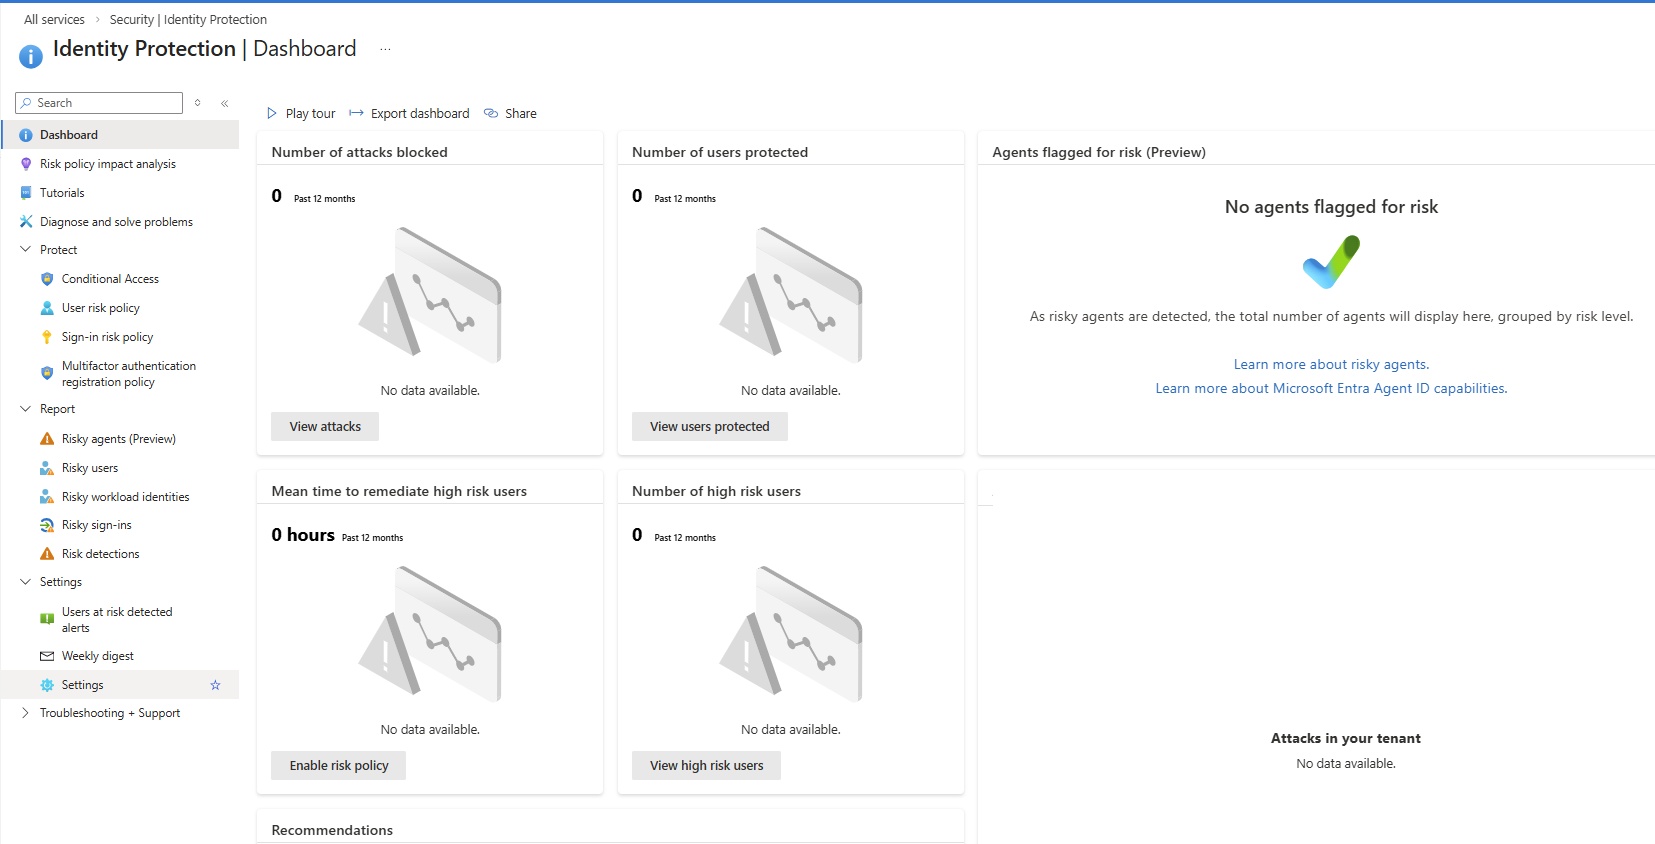Screen dimensions: 1655x844
Task: Click the Users at risk alerts icon
Action: point(47,619)
